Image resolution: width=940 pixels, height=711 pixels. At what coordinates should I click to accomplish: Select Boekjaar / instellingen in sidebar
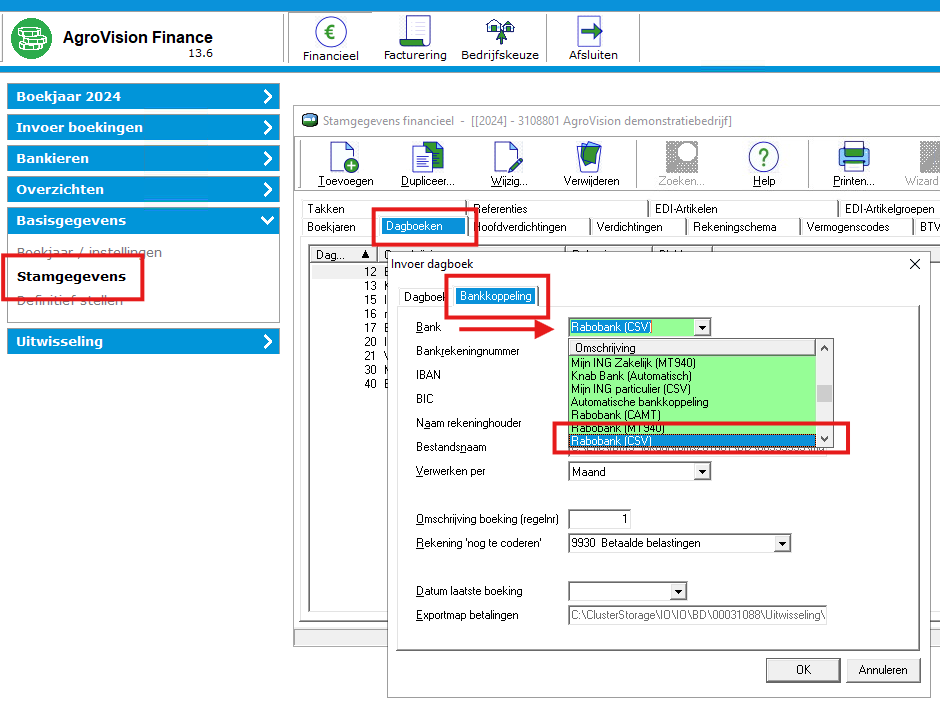[89, 252]
